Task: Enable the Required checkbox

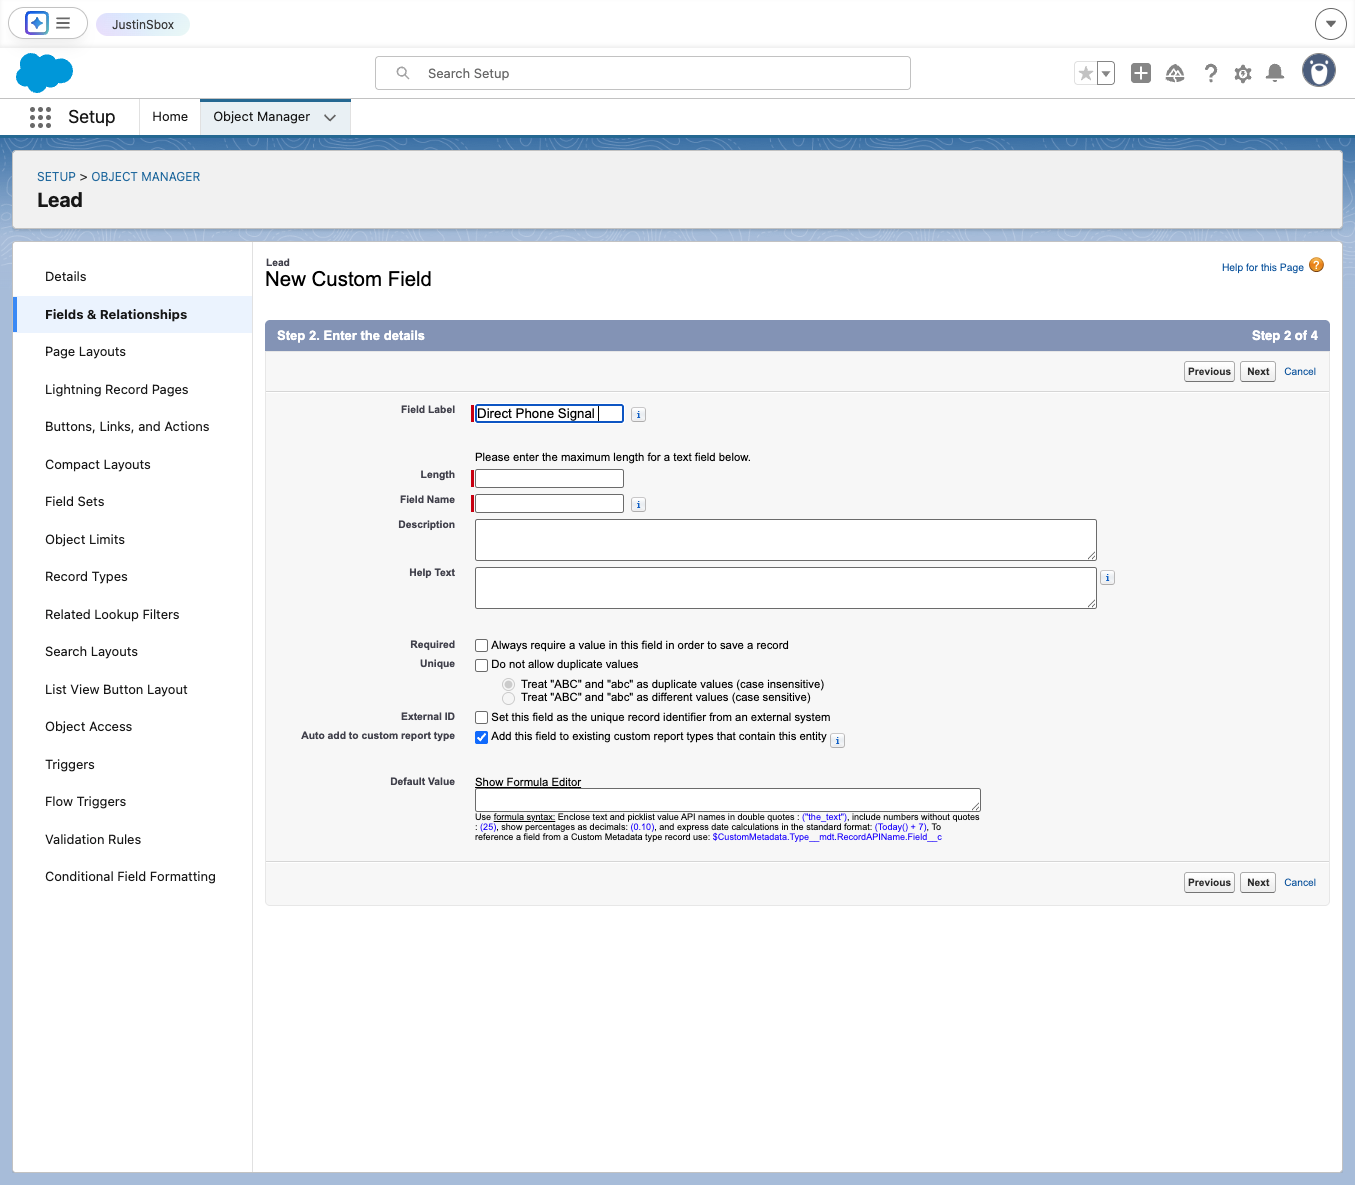Action: pyautogui.click(x=482, y=645)
